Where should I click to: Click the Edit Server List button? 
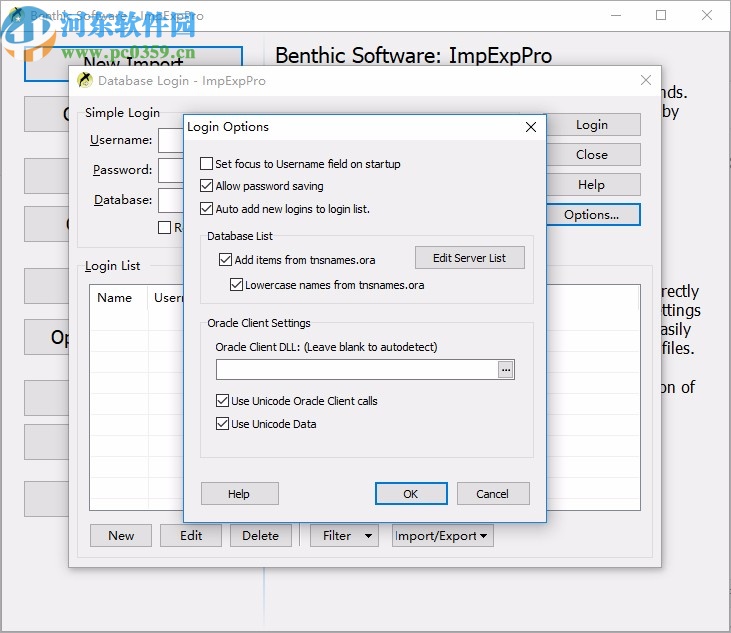pos(469,258)
